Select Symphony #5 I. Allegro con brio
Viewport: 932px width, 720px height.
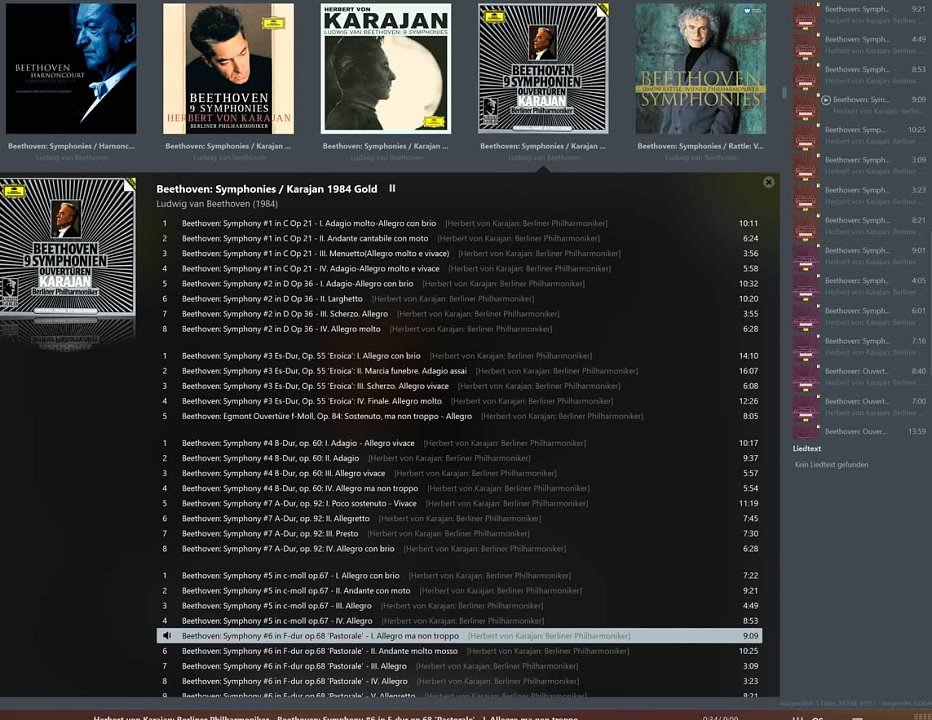[x=459, y=576]
